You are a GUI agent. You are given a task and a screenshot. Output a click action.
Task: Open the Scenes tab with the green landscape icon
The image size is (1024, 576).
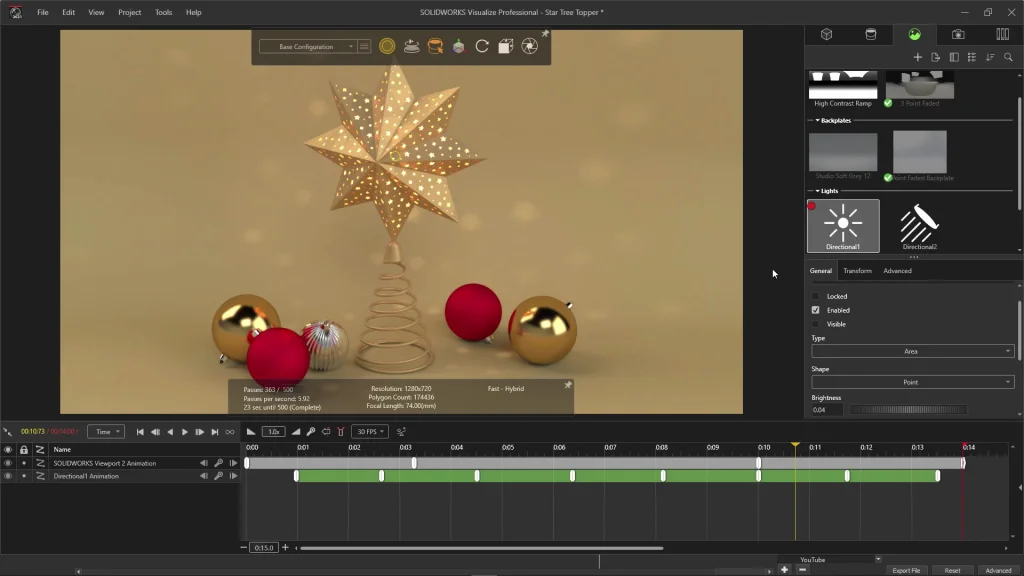pos(914,34)
